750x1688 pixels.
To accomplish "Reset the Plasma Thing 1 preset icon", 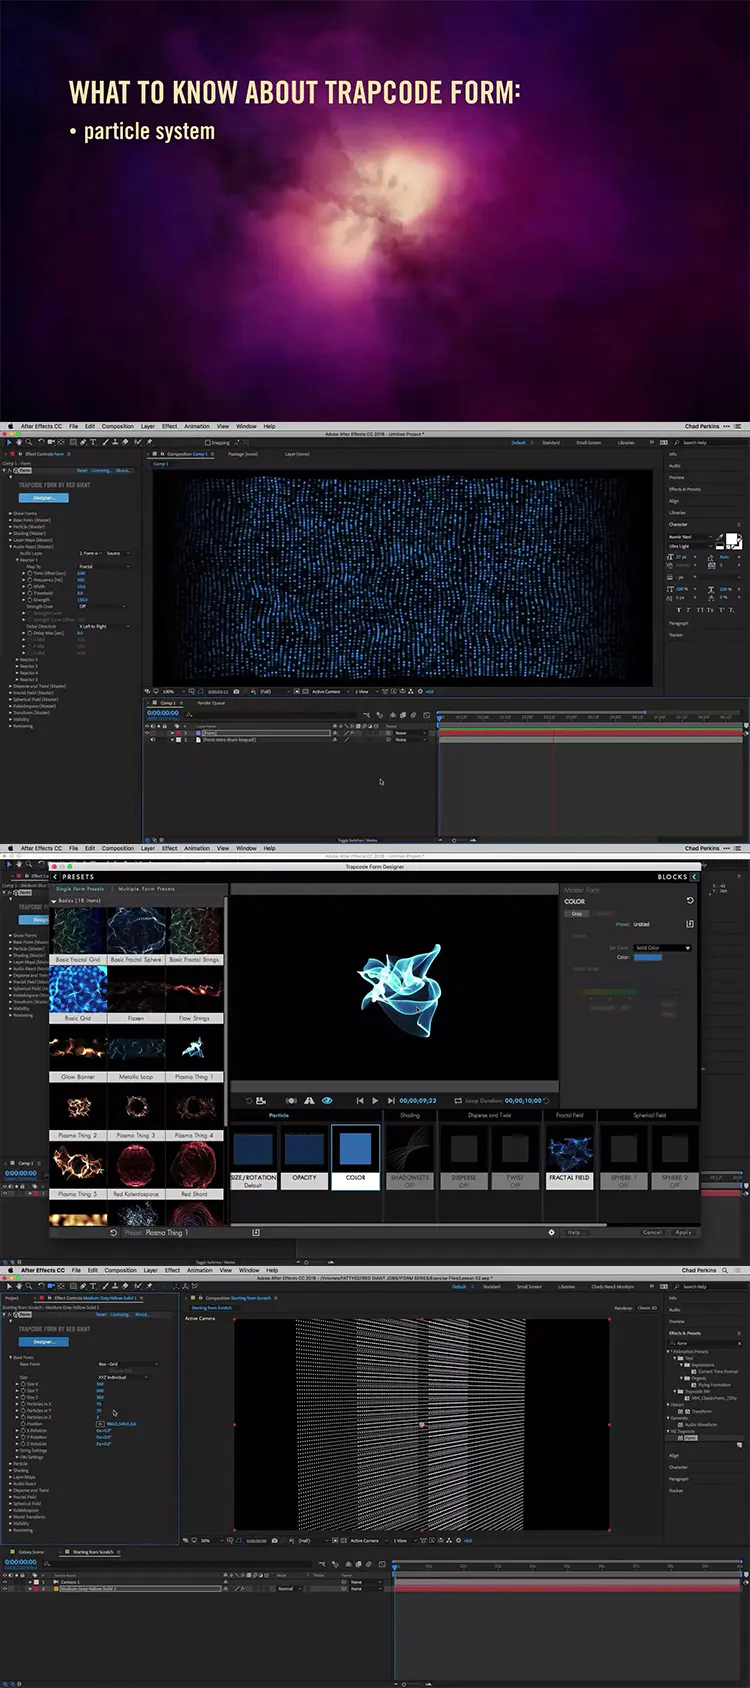I will tap(113, 1232).
